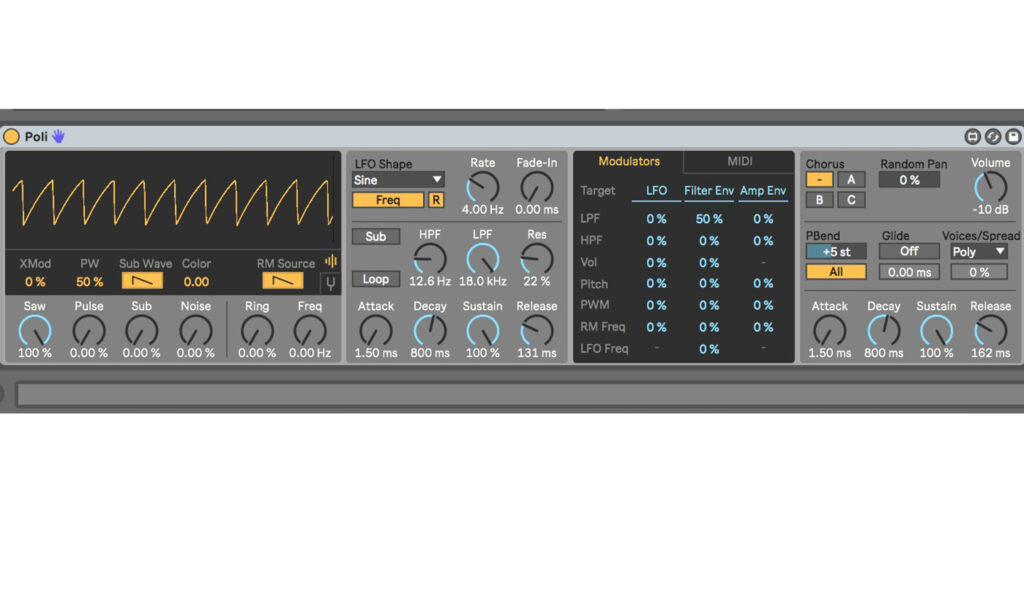
Task: Click the Spread 0 % field under Poly
Action: tap(978, 272)
